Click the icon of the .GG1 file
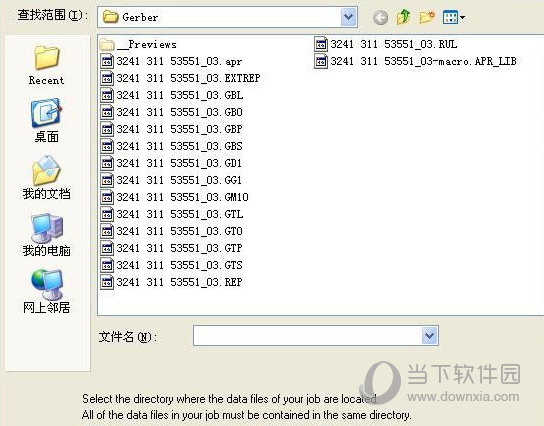 pyautogui.click(x=107, y=180)
